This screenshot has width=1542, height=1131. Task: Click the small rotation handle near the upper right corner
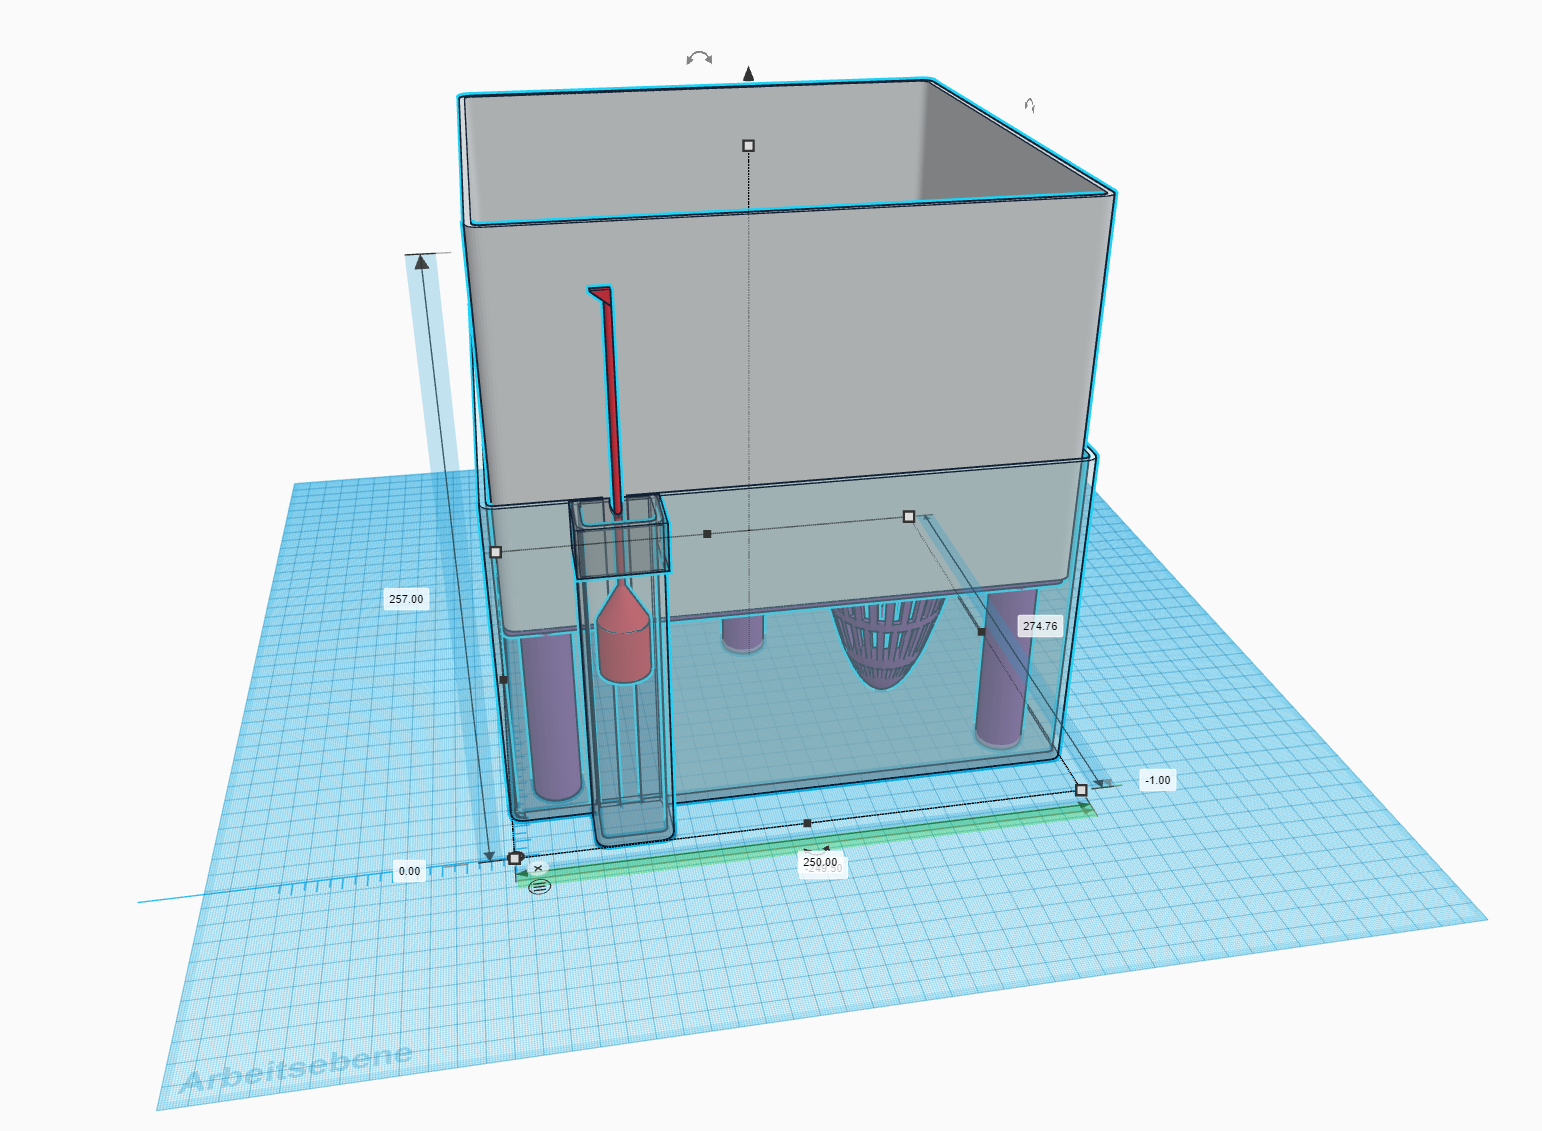pyautogui.click(x=1030, y=105)
